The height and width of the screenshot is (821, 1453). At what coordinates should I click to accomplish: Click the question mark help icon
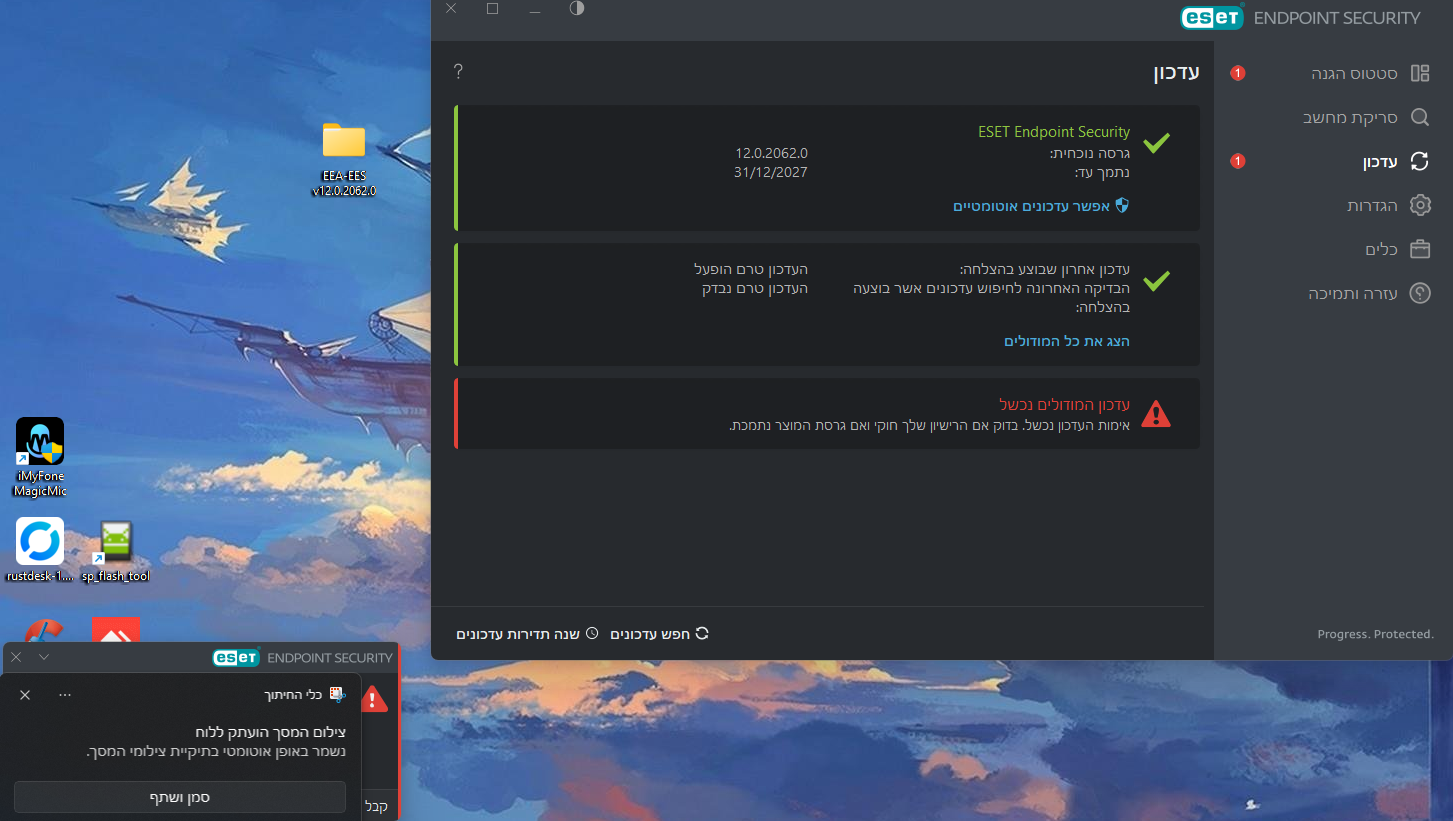click(x=458, y=71)
